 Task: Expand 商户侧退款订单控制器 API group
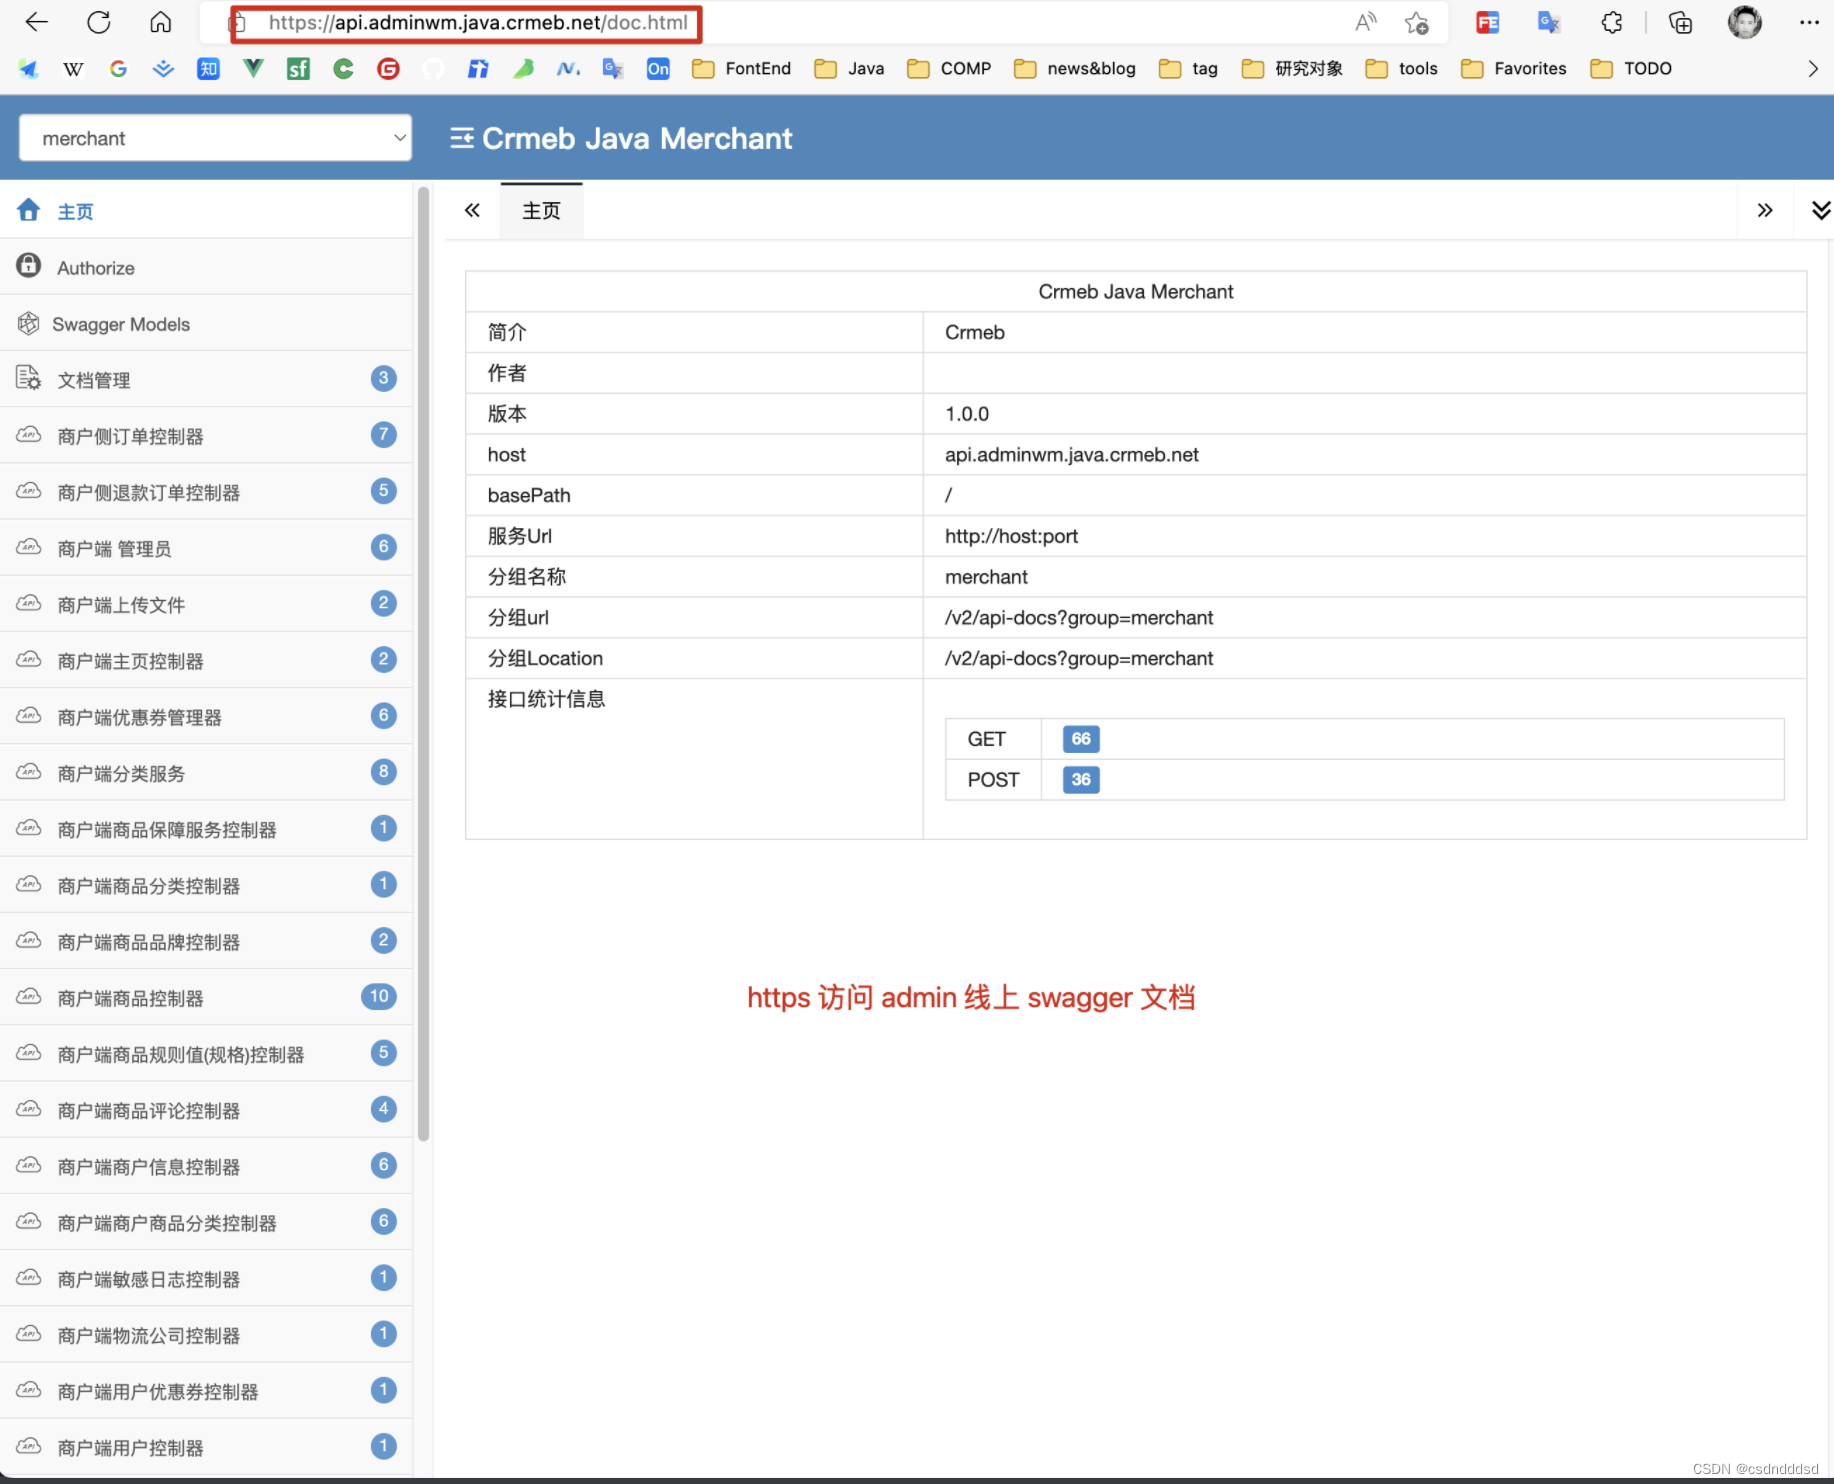206,491
